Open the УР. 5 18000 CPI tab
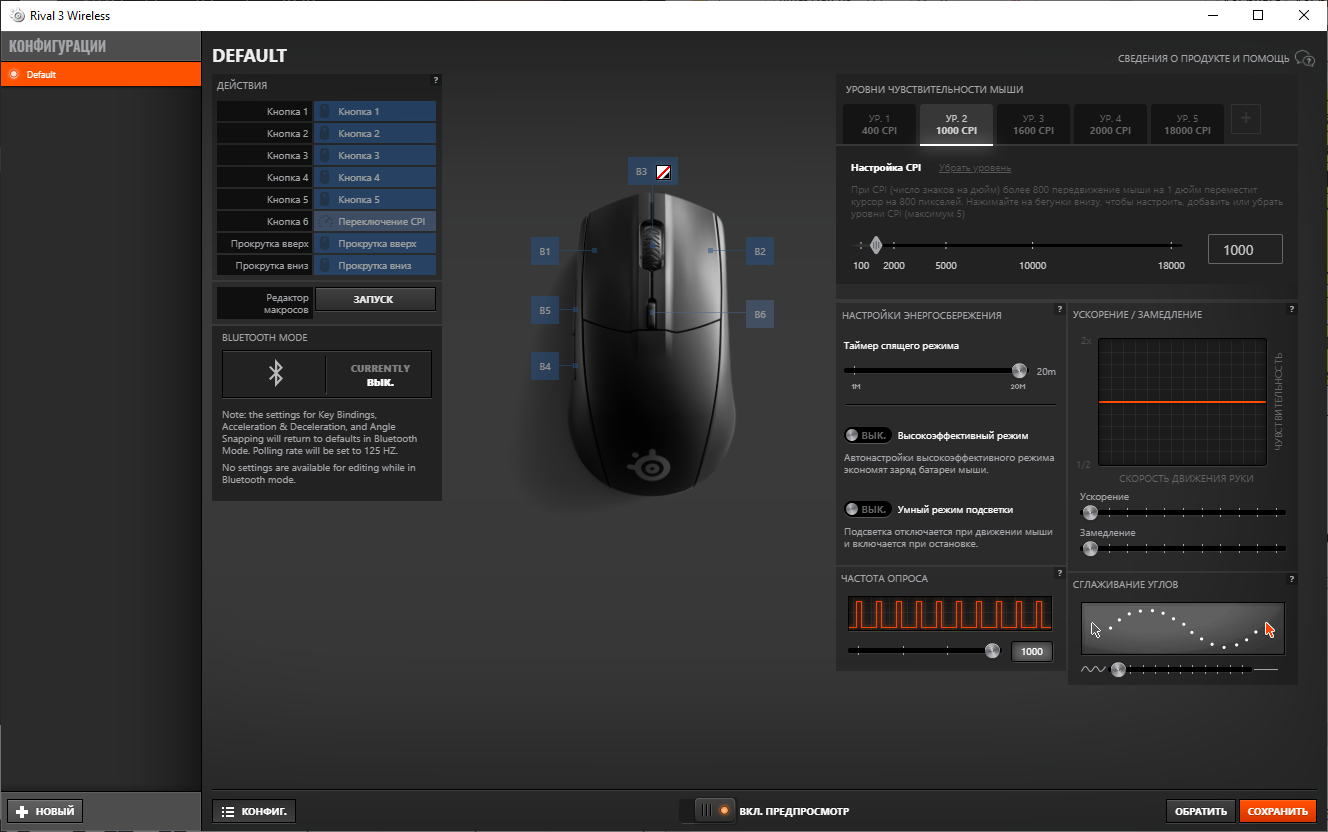This screenshot has height=832, width=1328. [1187, 124]
